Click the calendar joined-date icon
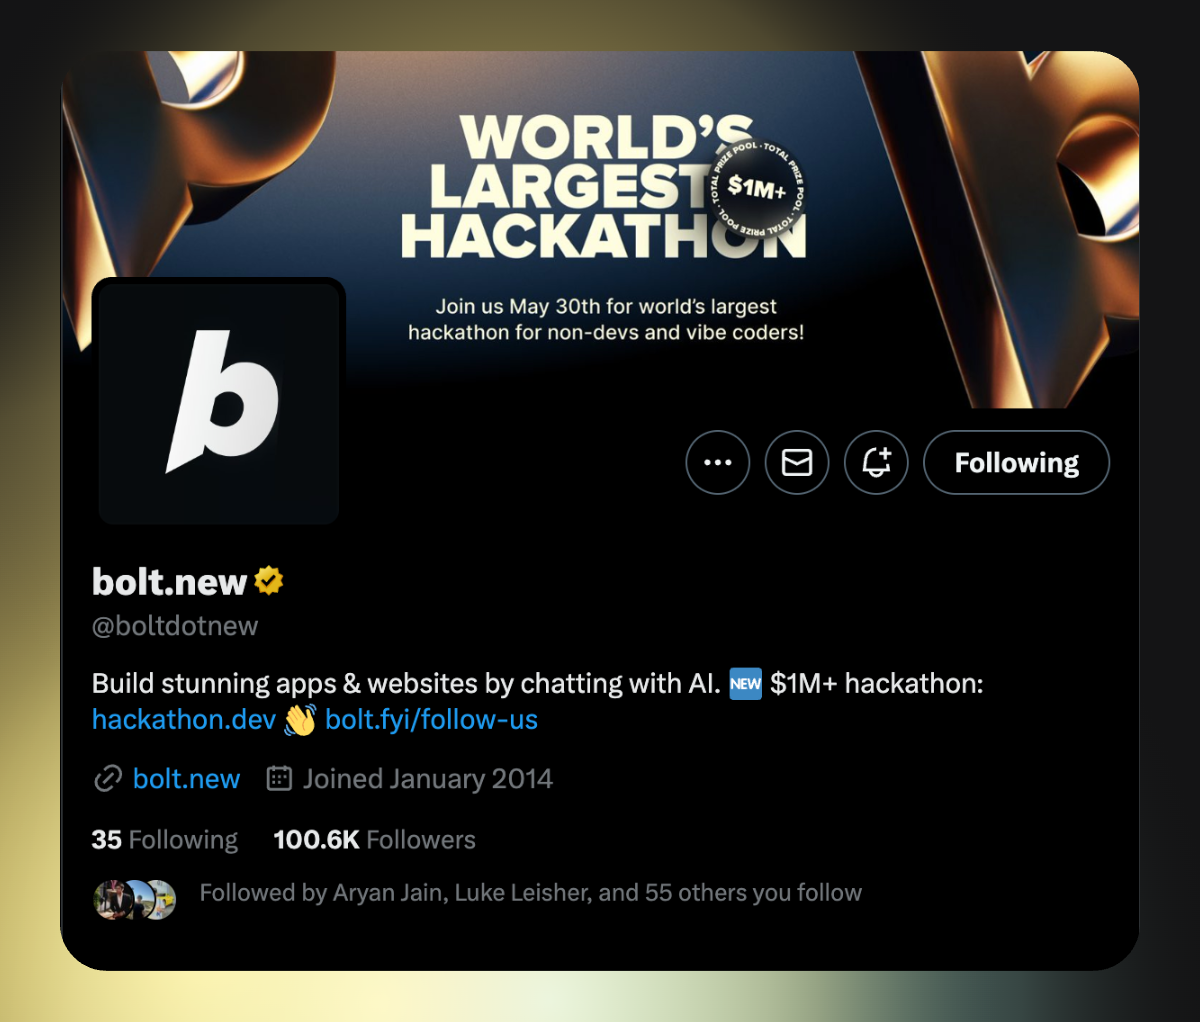Image resolution: width=1200 pixels, height=1022 pixels. click(279, 778)
